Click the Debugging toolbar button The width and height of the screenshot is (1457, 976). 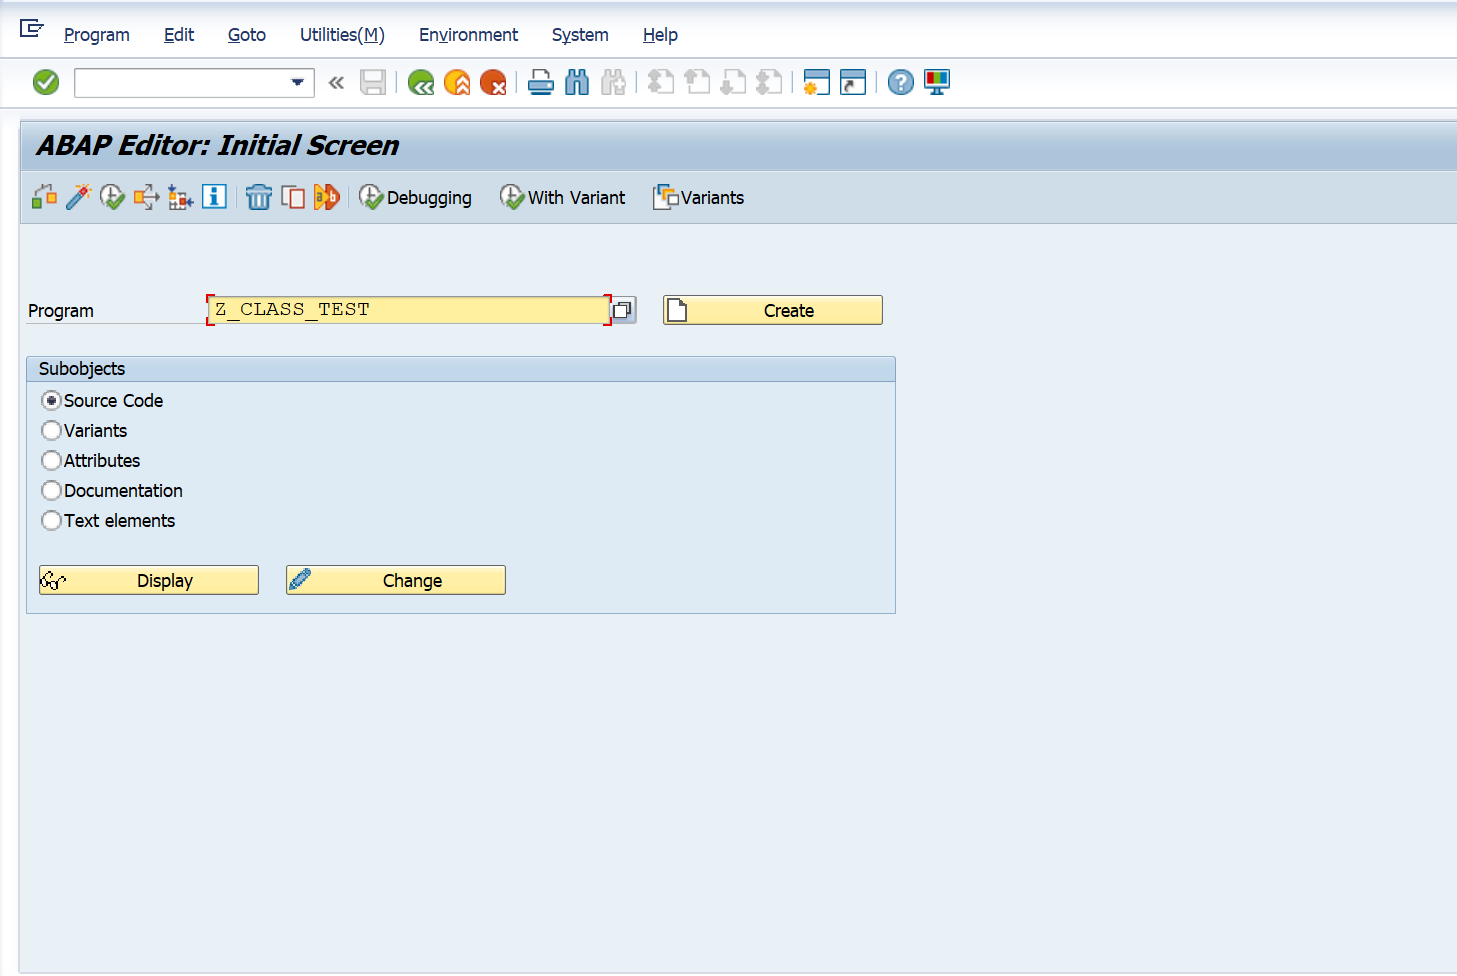pyautogui.click(x=415, y=197)
